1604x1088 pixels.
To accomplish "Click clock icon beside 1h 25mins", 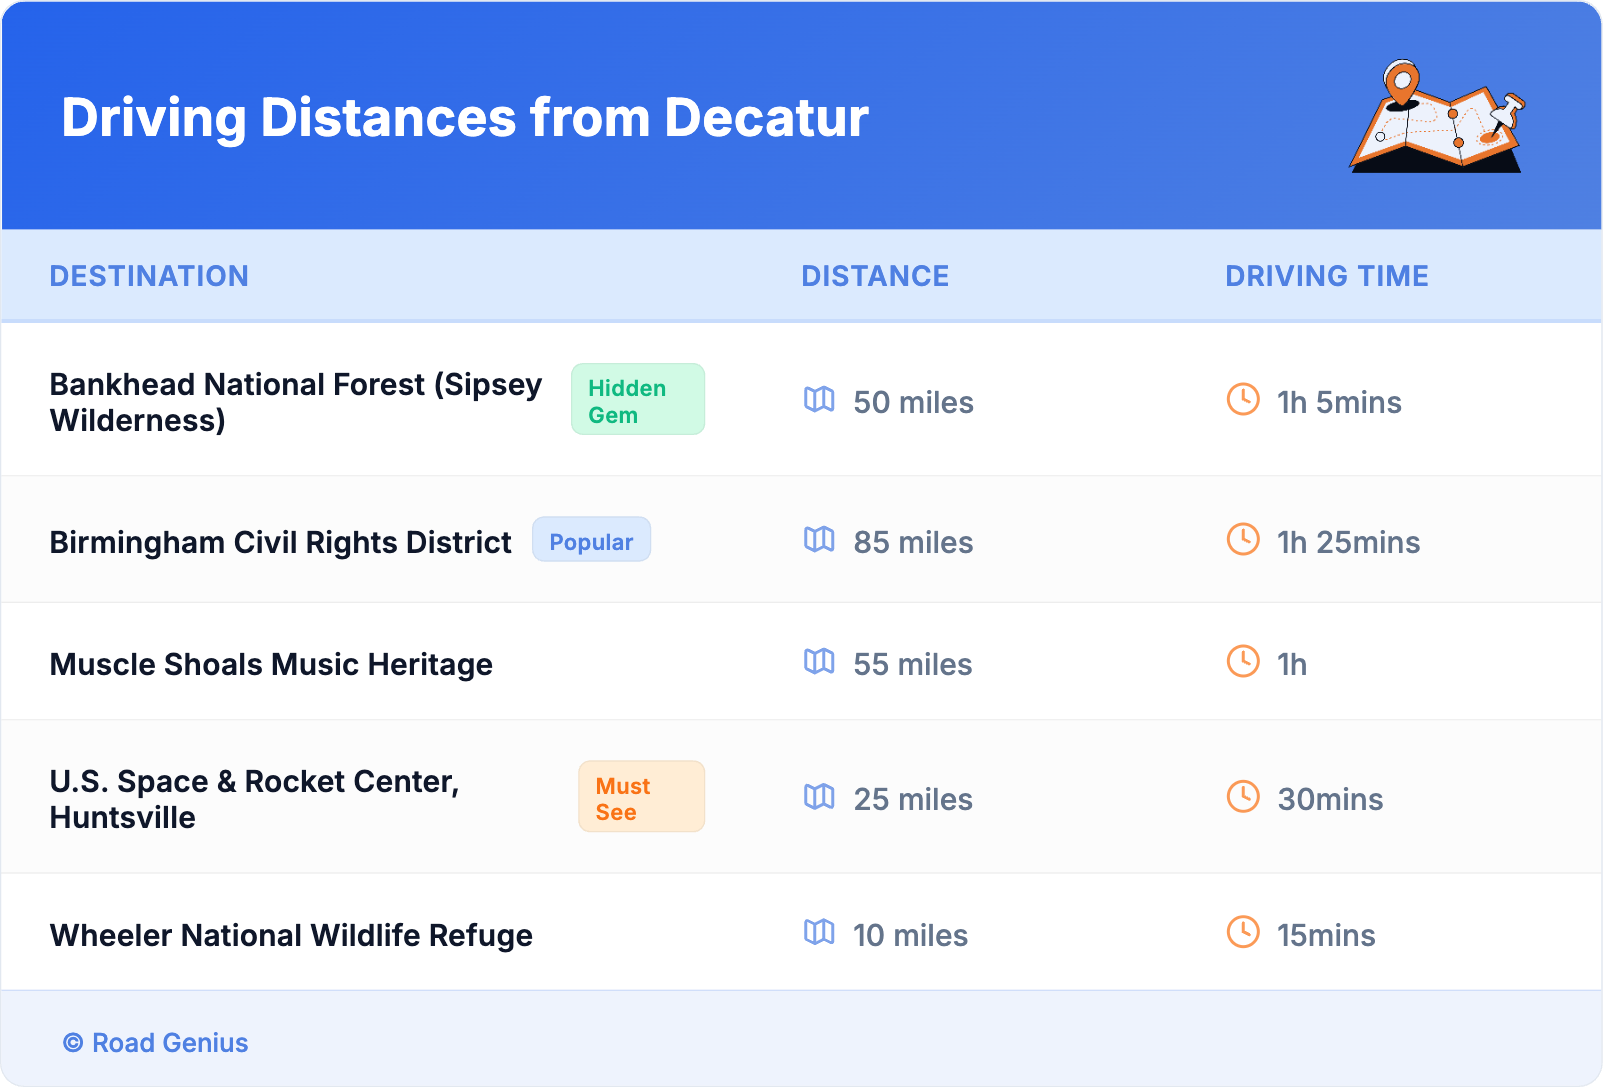I will pos(1243,540).
